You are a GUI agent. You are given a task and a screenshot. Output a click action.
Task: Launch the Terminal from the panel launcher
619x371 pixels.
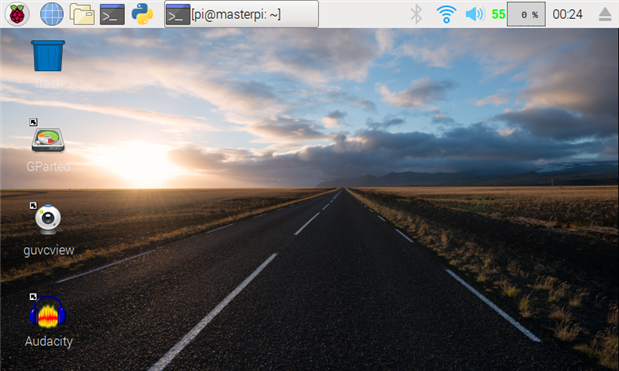point(113,14)
